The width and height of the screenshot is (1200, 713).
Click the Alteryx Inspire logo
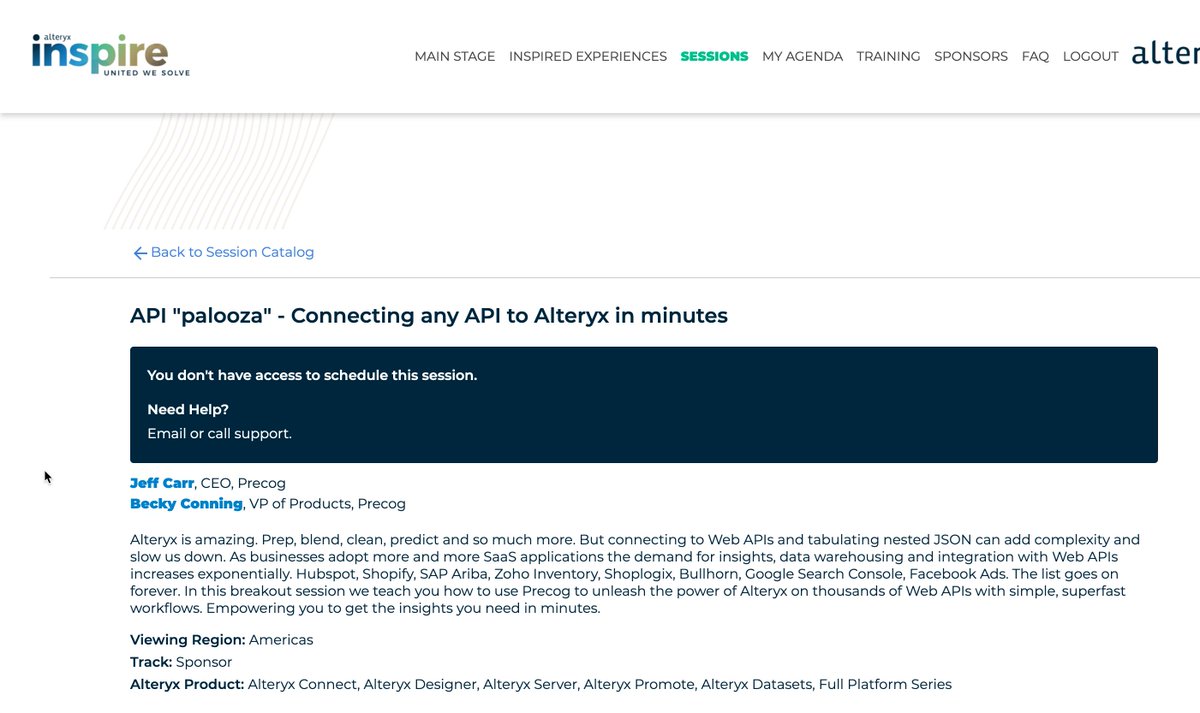click(110, 54)
